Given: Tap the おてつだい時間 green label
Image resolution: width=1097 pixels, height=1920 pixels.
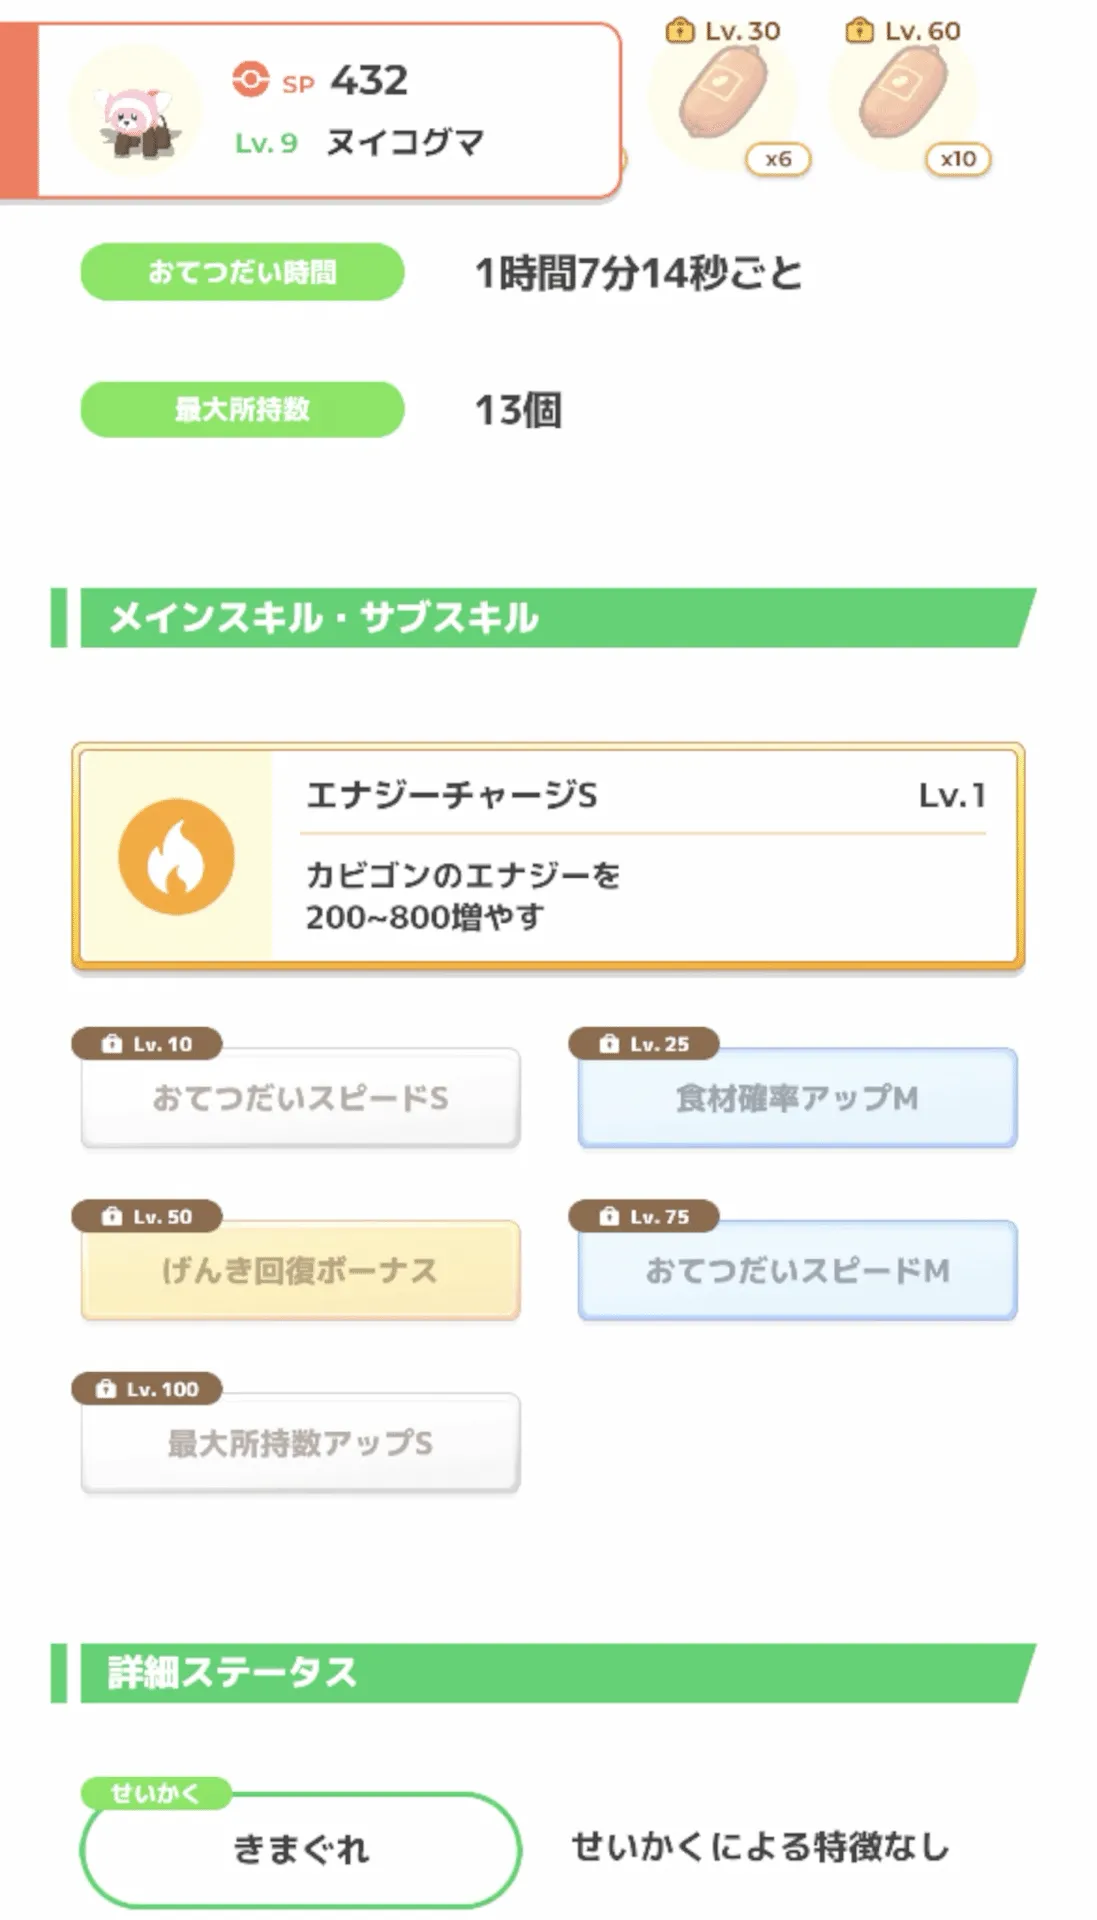Looking at the screenshot, I should pyautogui.click(x=242, y=272).
